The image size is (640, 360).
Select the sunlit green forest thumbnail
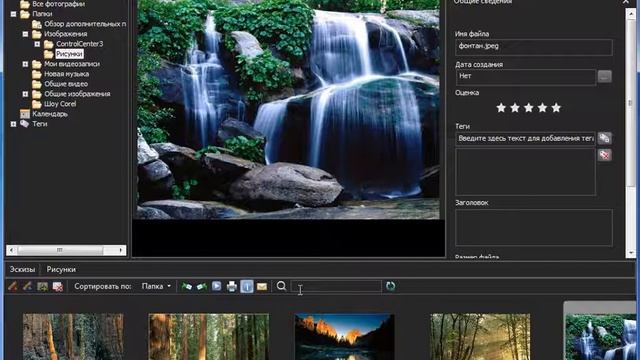click(x=480, y=337)
